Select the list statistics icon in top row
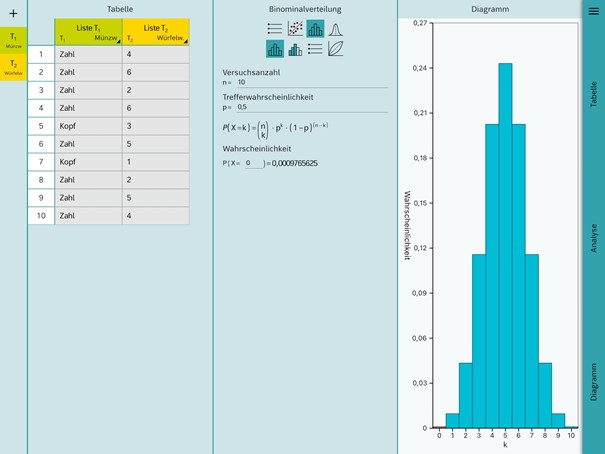This screenshot has height=454, width=605. pyautogui.click(x=275, y=29)
